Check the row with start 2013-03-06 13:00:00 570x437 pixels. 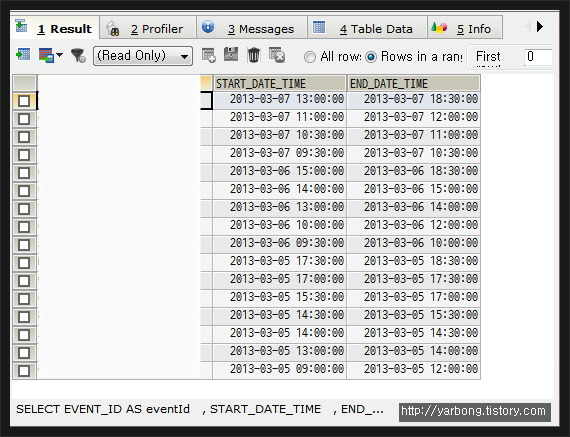click(x=24, y=209)
